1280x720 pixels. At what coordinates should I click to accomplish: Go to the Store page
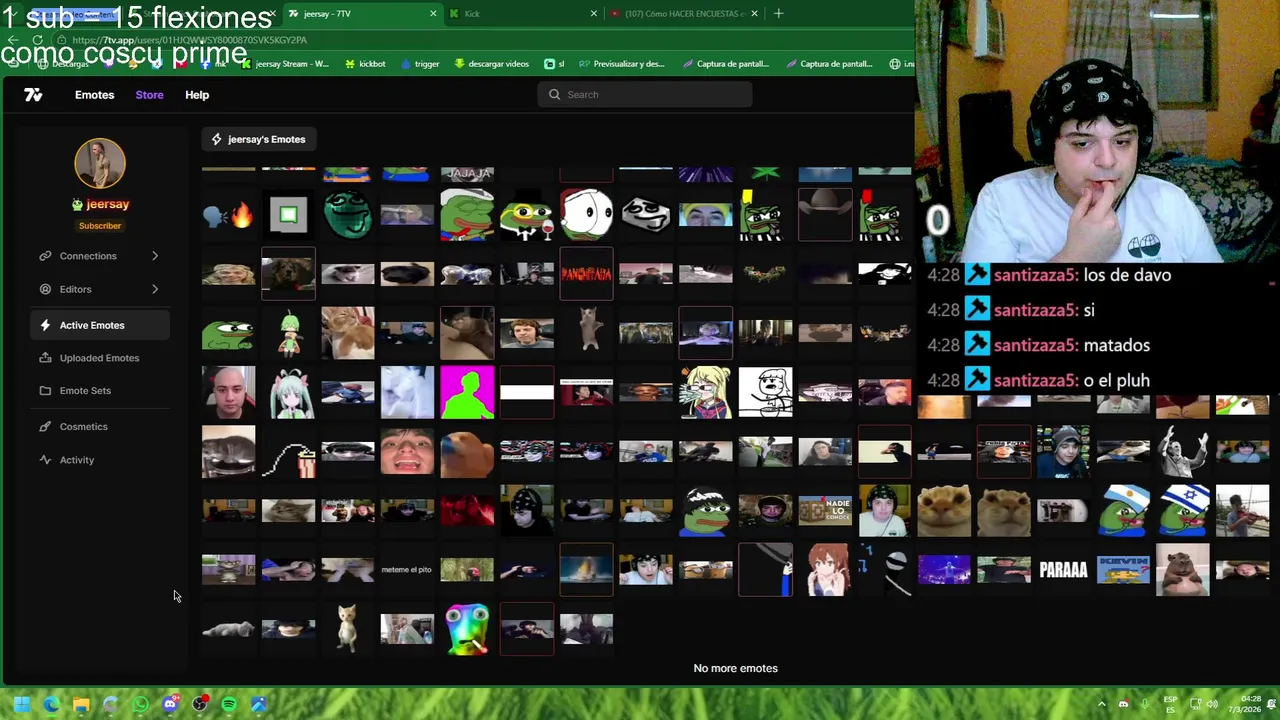[149, 95]
